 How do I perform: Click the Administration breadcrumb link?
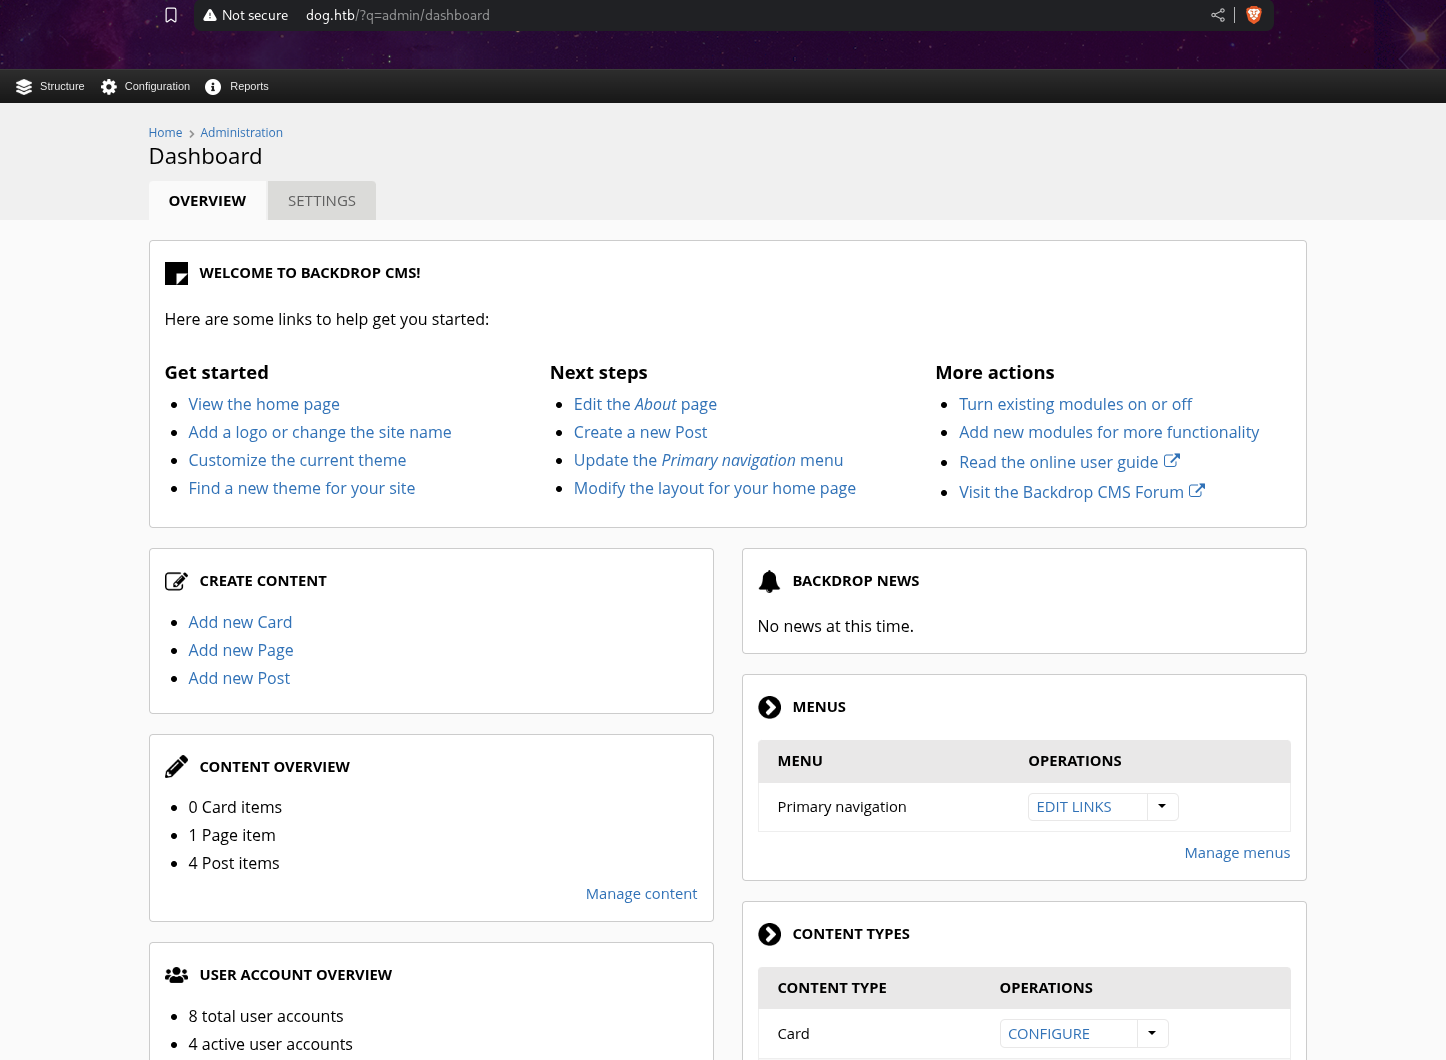pyautogui.click(x=241, y=133)
